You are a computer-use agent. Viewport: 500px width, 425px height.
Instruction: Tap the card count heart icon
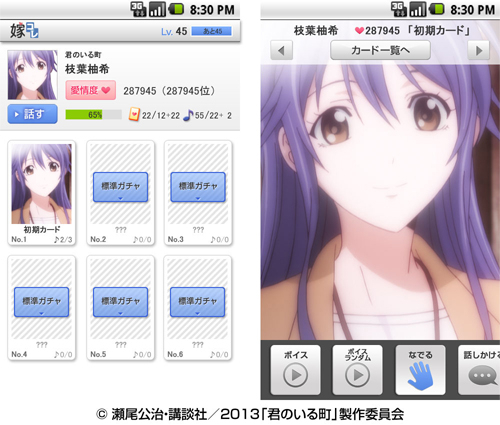pos(134,115)
